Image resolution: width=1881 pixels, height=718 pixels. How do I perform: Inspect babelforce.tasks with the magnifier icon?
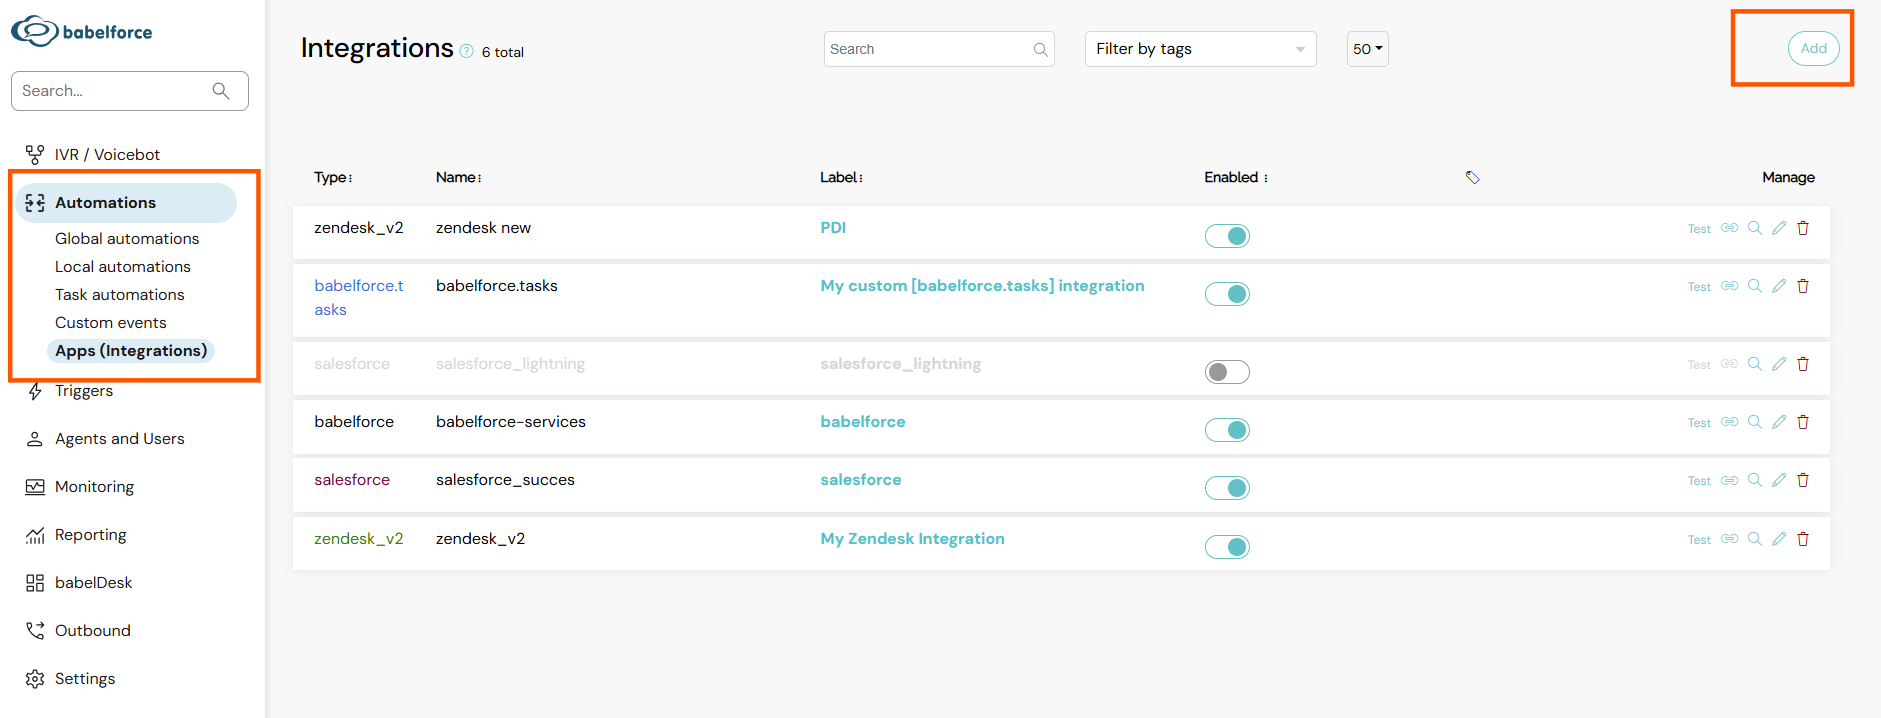1754,286
